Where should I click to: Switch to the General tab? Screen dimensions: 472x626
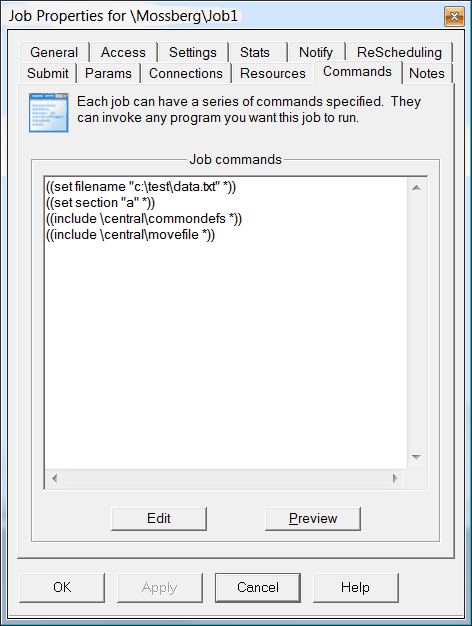pos(54,52)
